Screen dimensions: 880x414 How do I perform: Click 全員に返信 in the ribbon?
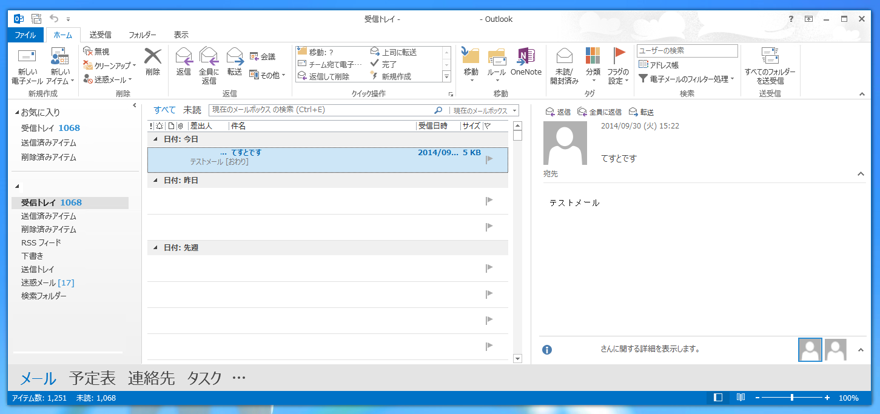click(209, 66)
